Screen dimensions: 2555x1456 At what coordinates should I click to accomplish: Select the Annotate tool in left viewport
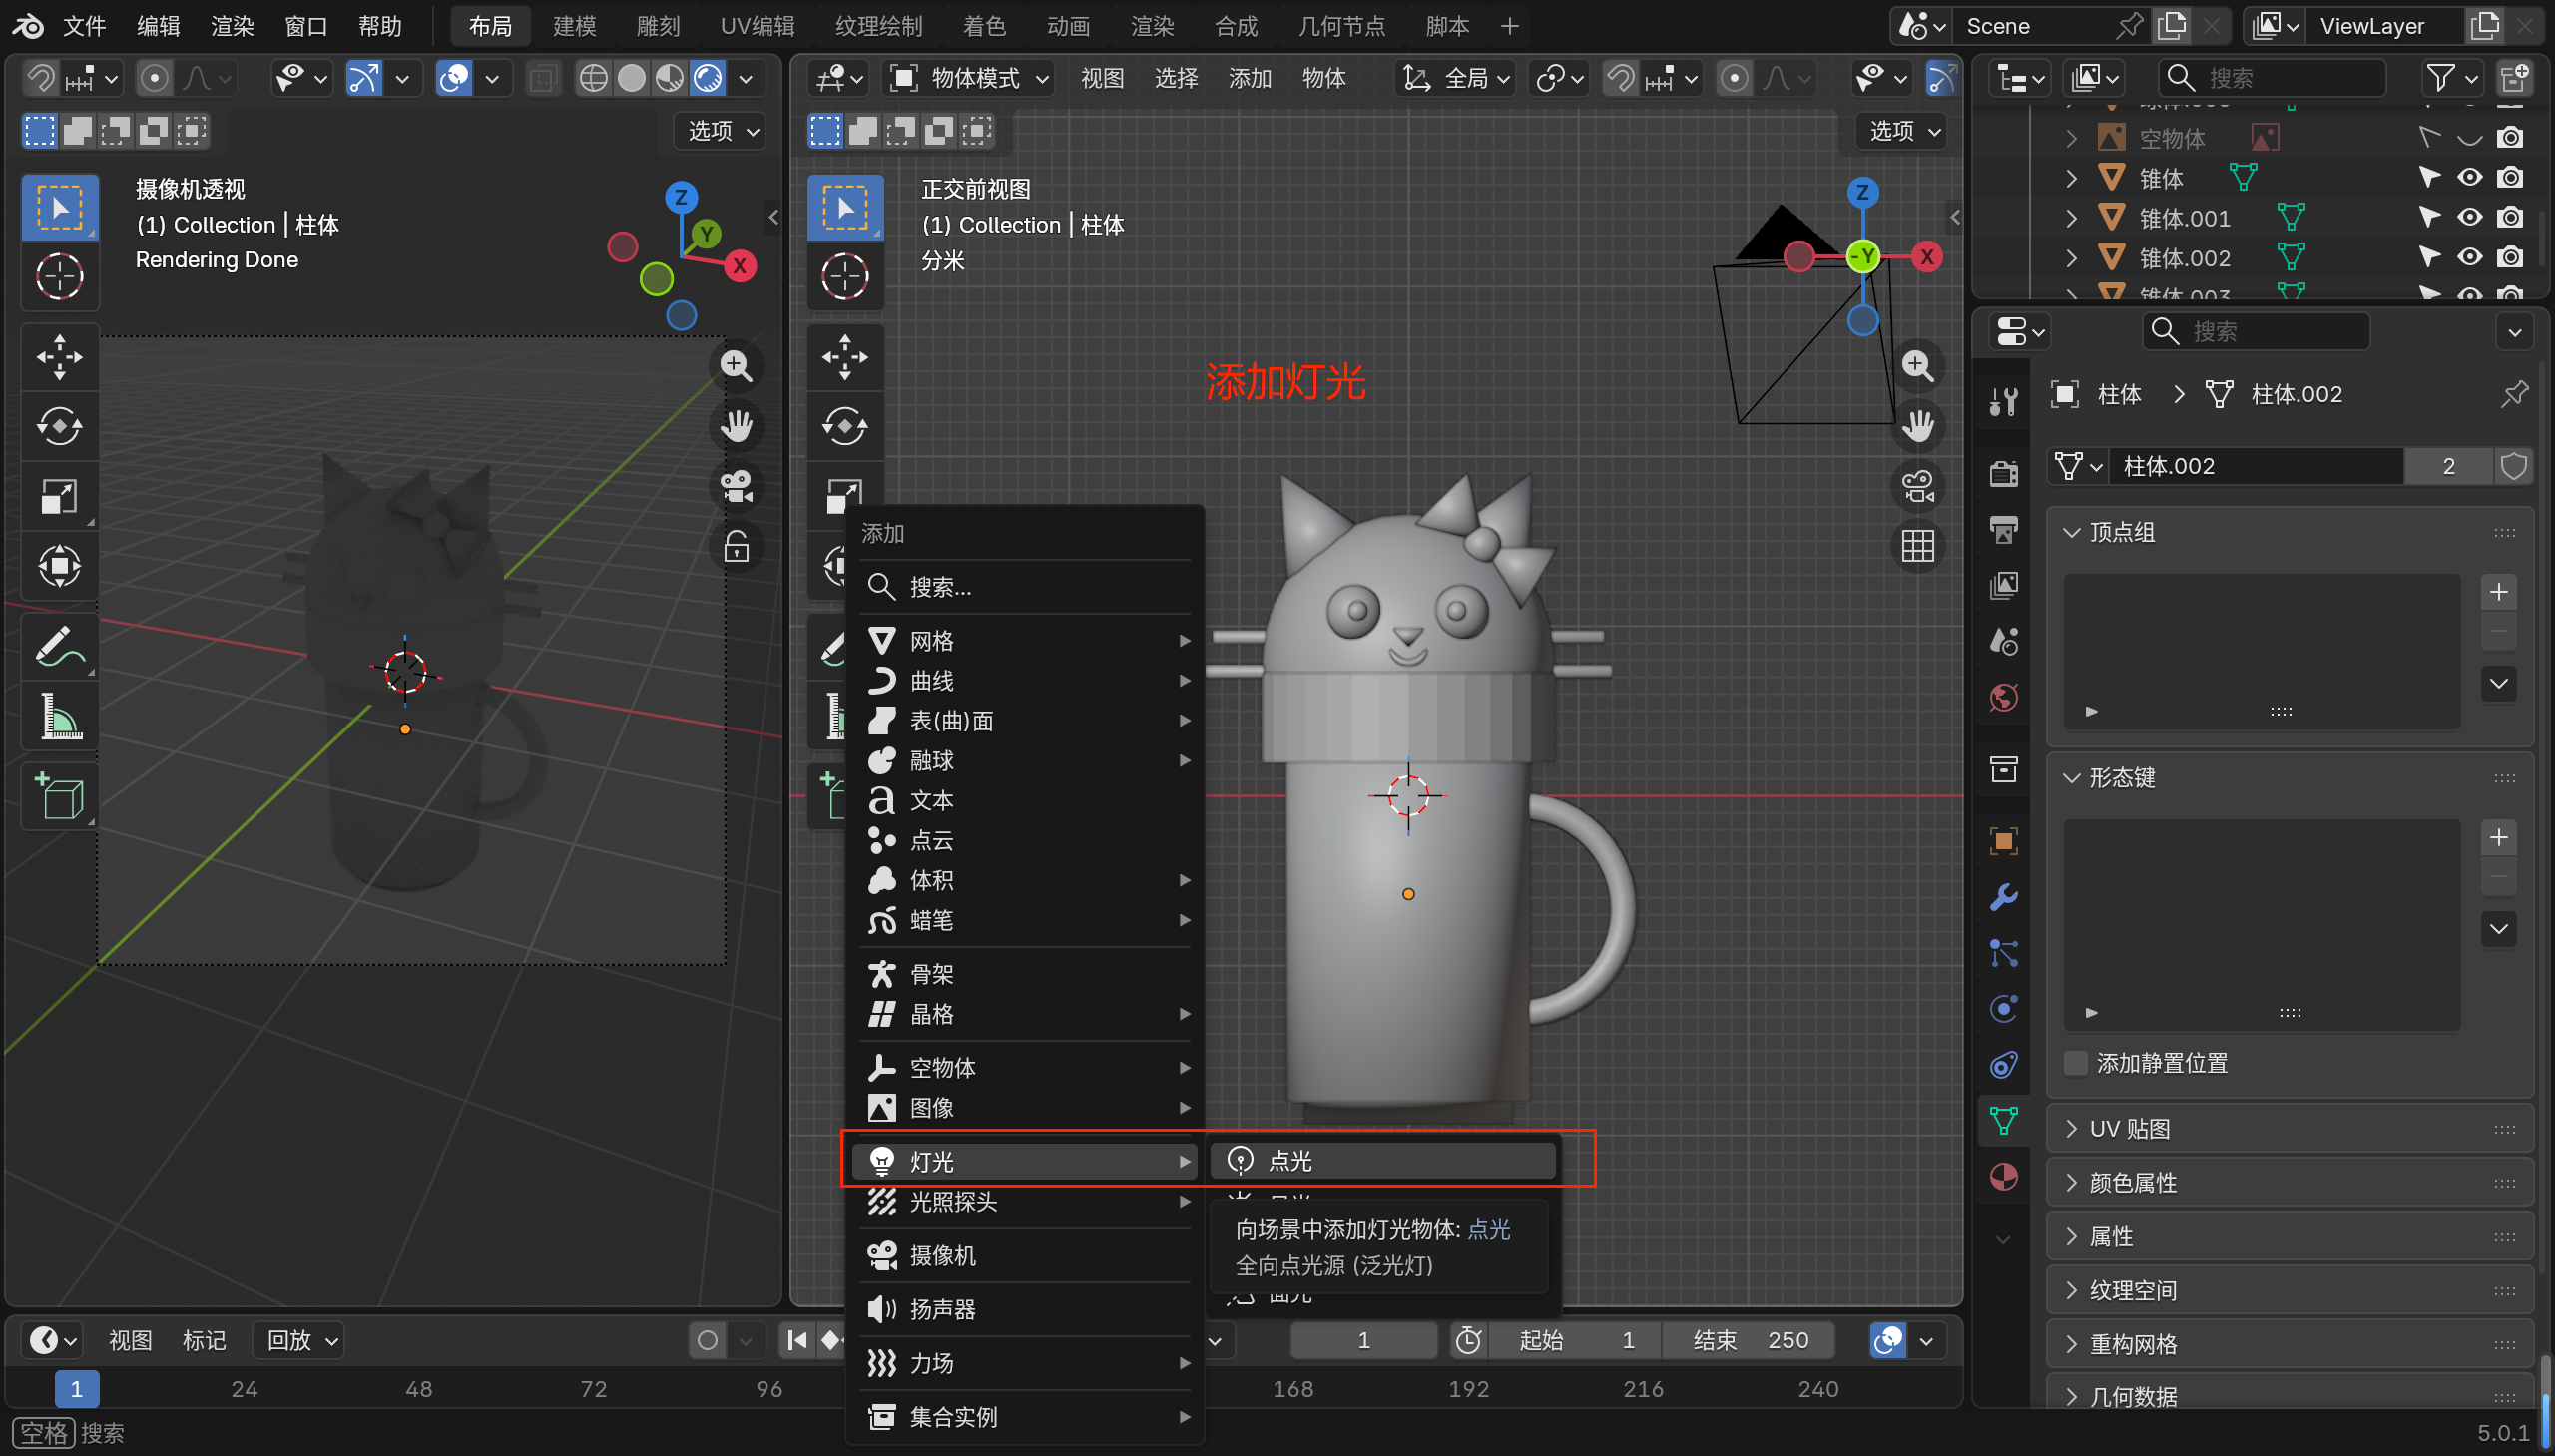tap(59, 647)
